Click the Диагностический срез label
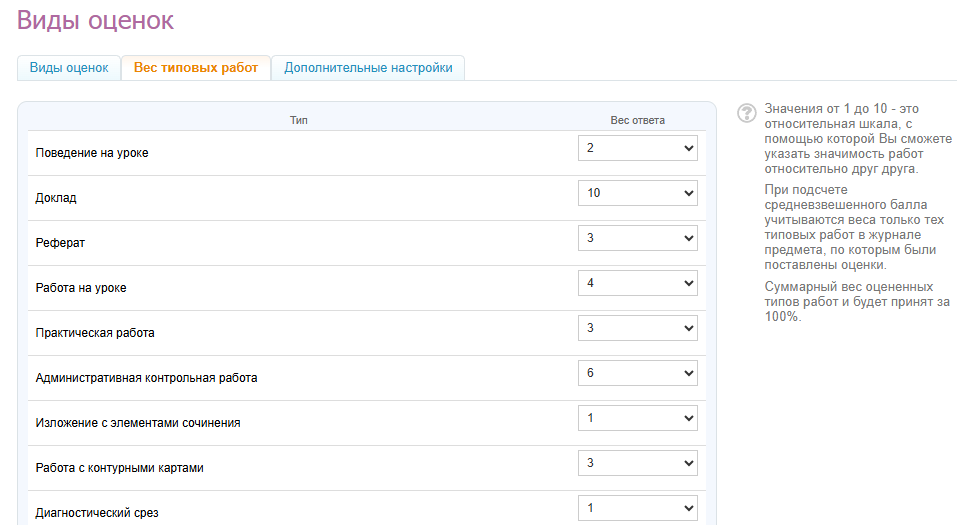Screen dimensions: 968x525 pyautogui.click(x=97, y=513)
